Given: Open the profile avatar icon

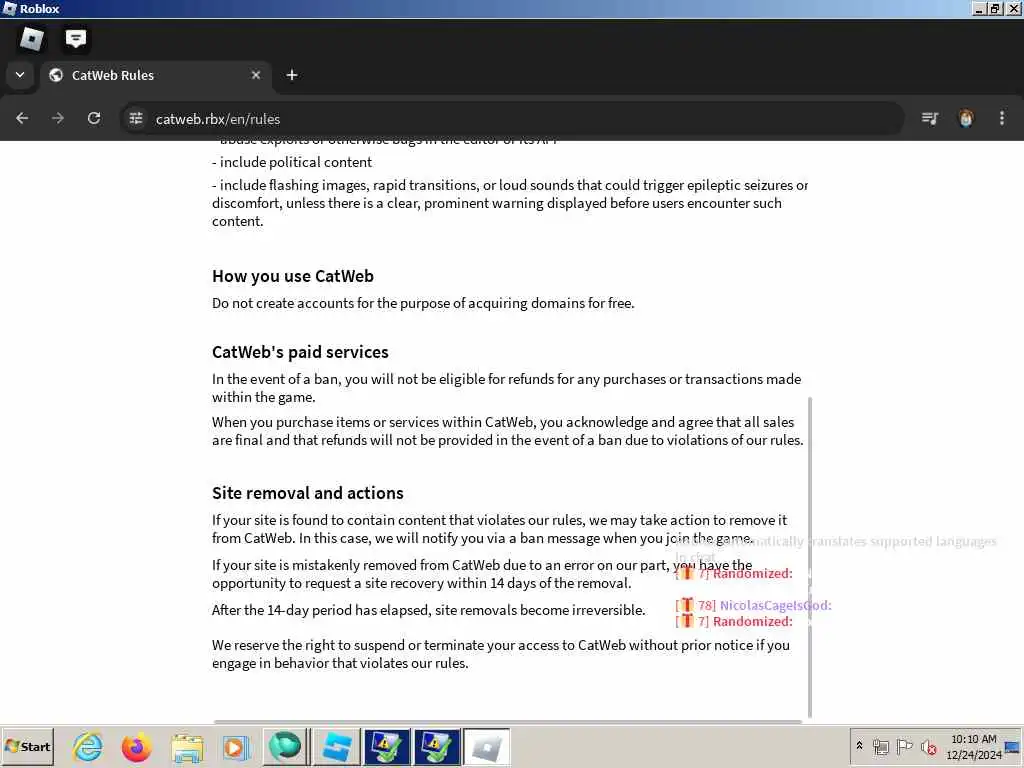Looking at the screenshot, I should [966, 118].
